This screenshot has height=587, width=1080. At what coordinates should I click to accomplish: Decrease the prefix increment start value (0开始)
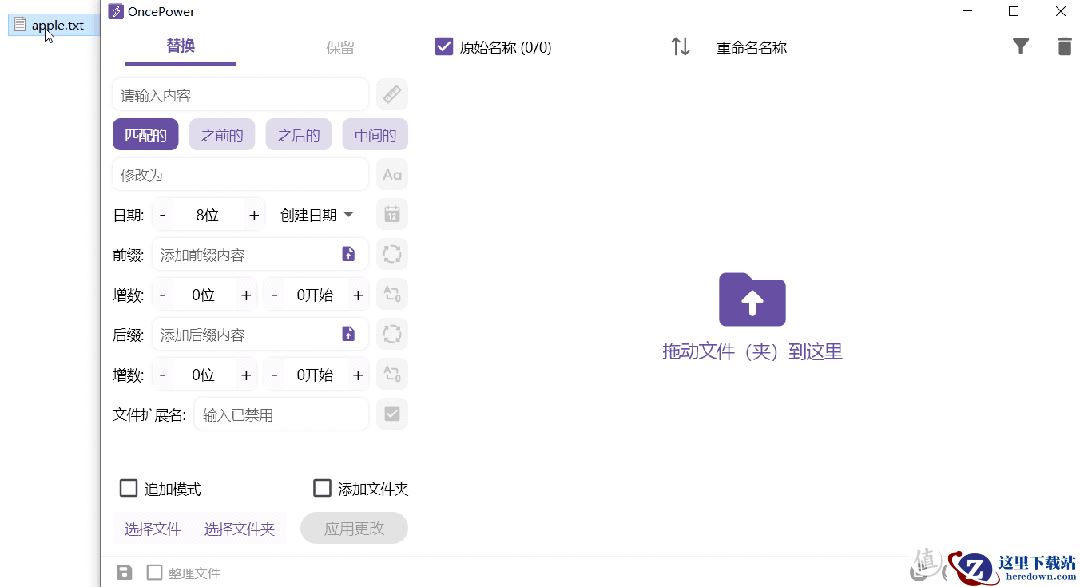pos(275,295)
